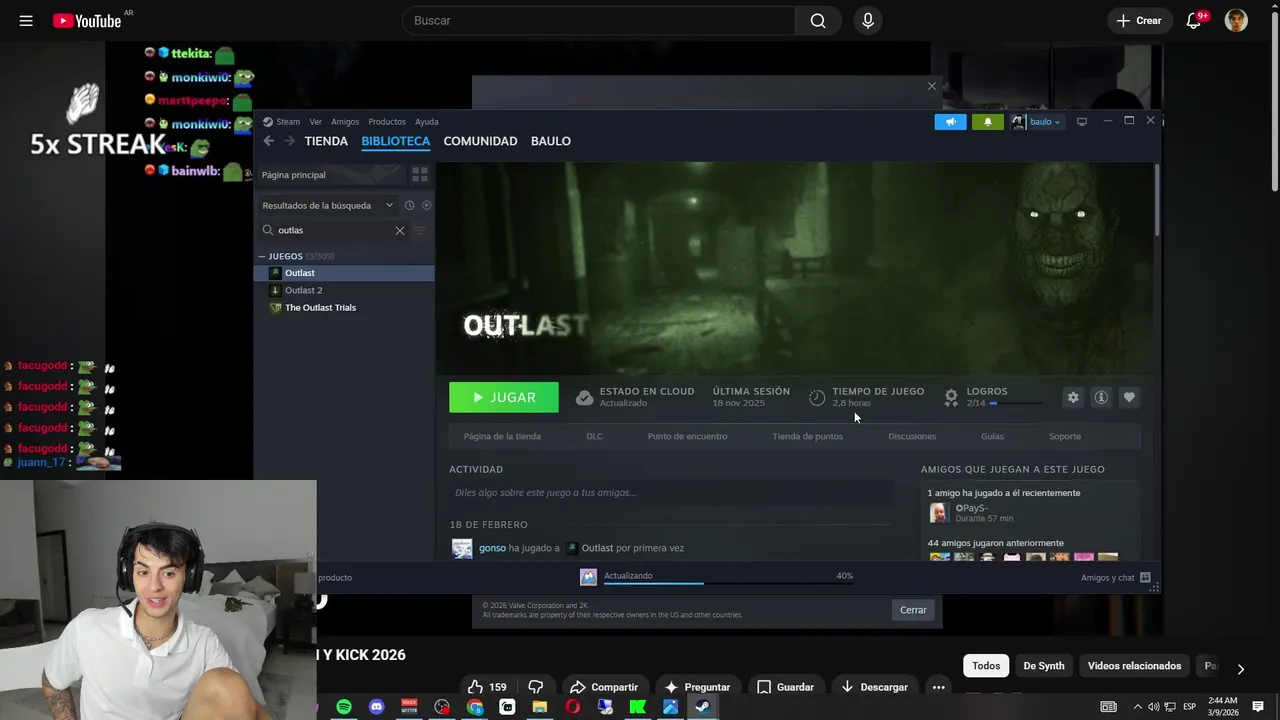The image size is (1280, 720).
Task: Open Punto de encuentro link
Action: (x=687, y=436)
